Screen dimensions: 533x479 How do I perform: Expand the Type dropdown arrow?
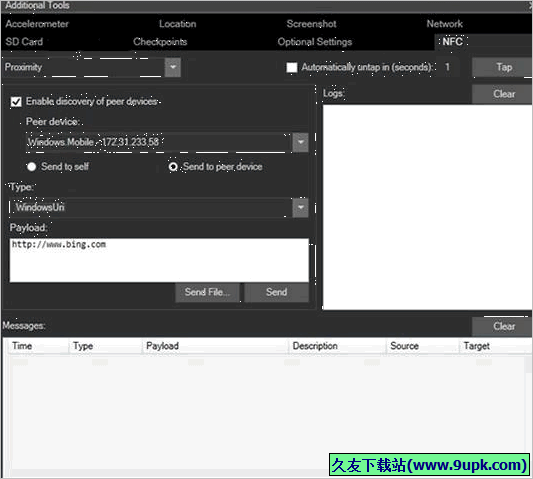coord(300,207)
